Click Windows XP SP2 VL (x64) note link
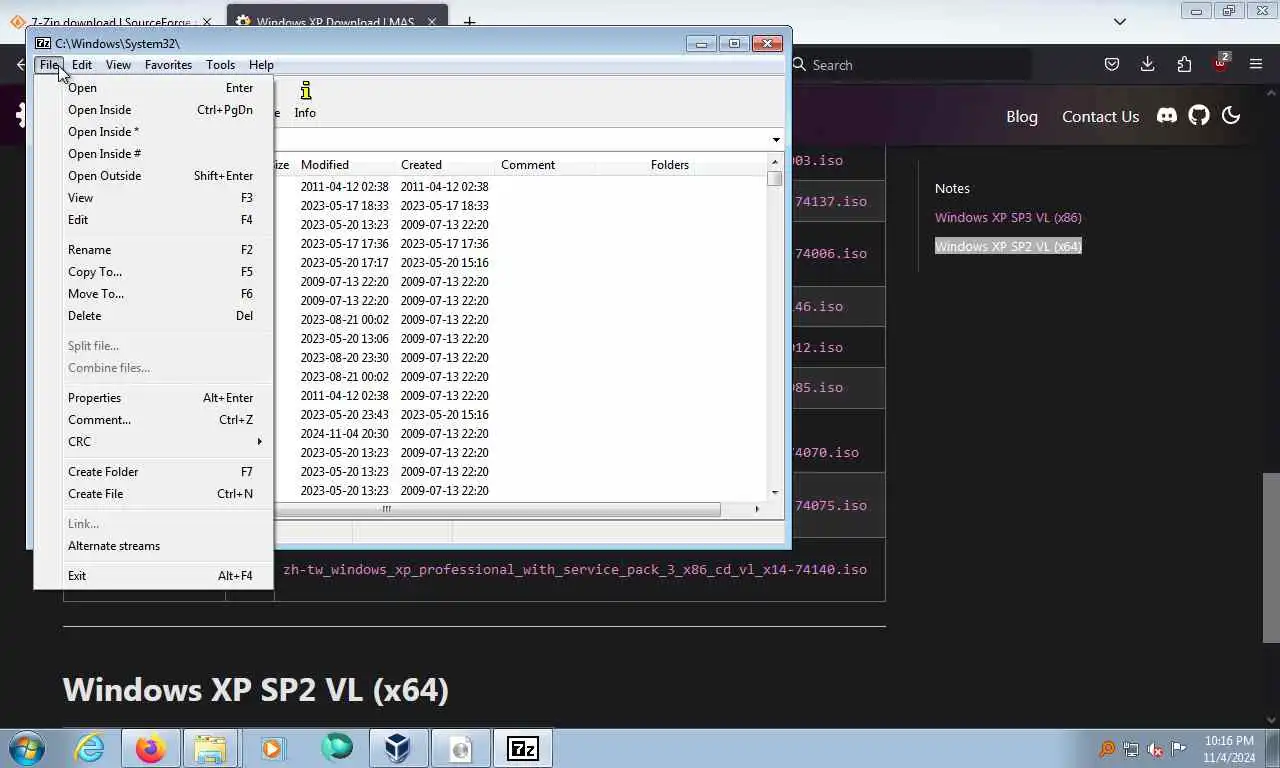1280x768 pixels. point(1008,246)
